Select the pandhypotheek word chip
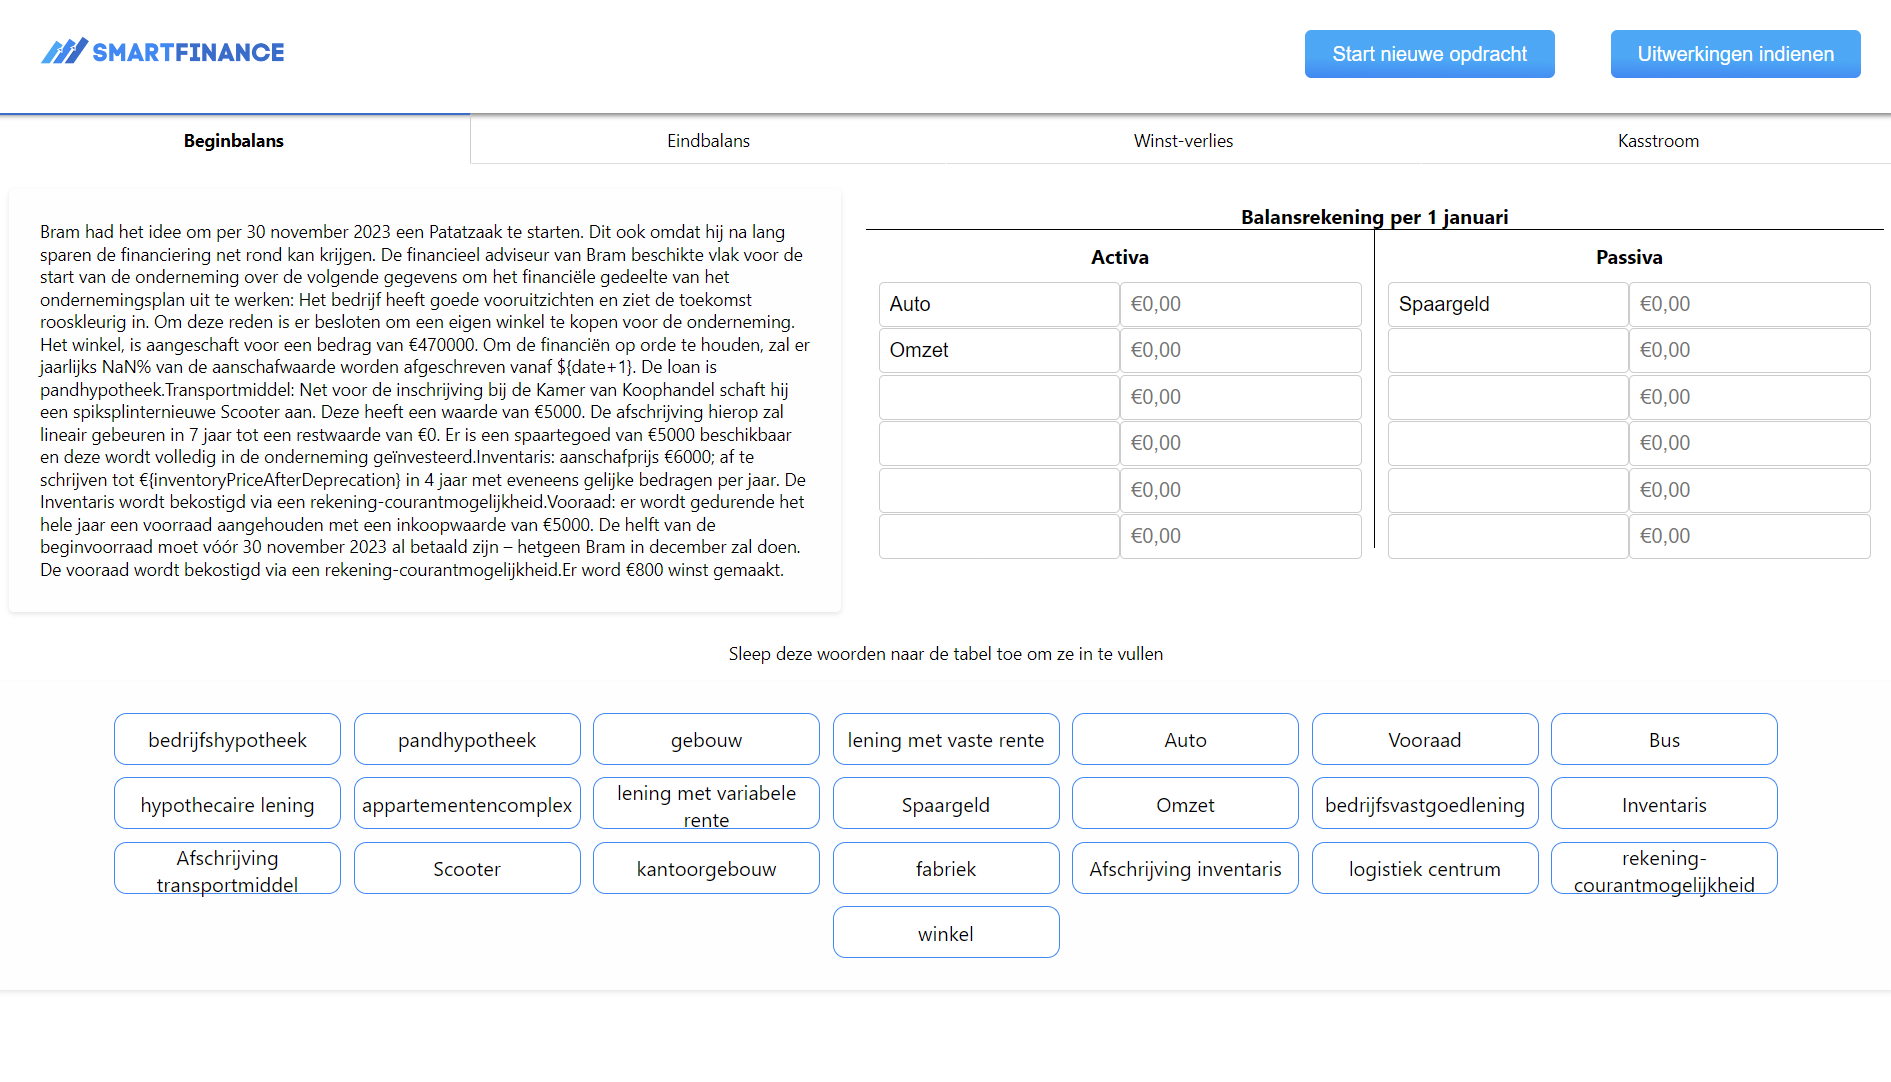 (x=466, y=739)
